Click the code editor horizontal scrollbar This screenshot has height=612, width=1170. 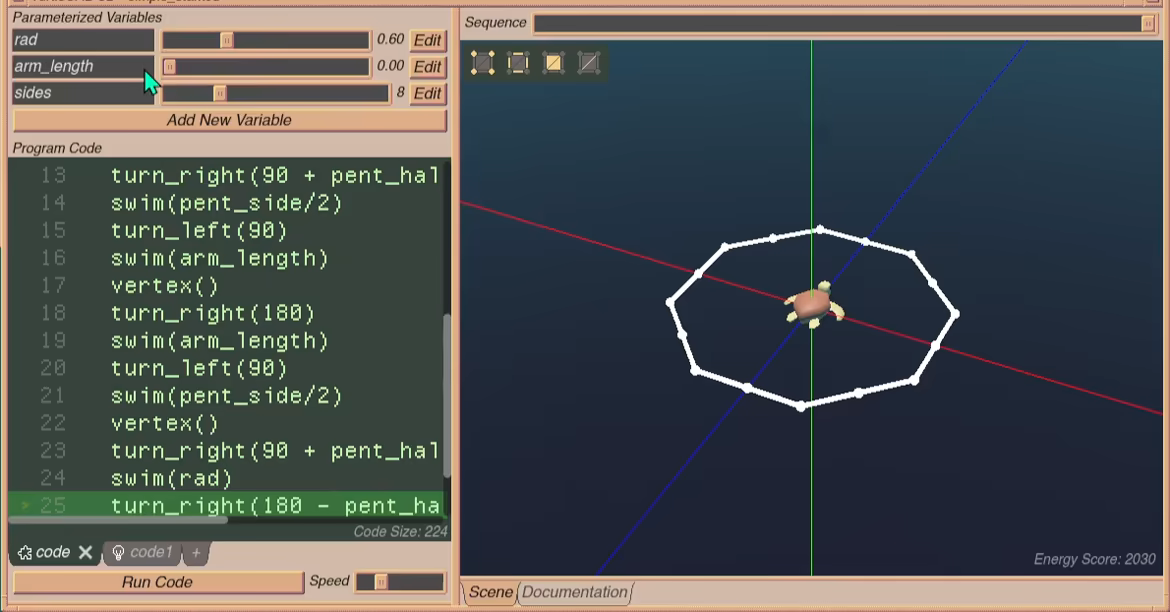tap(118, 519)
